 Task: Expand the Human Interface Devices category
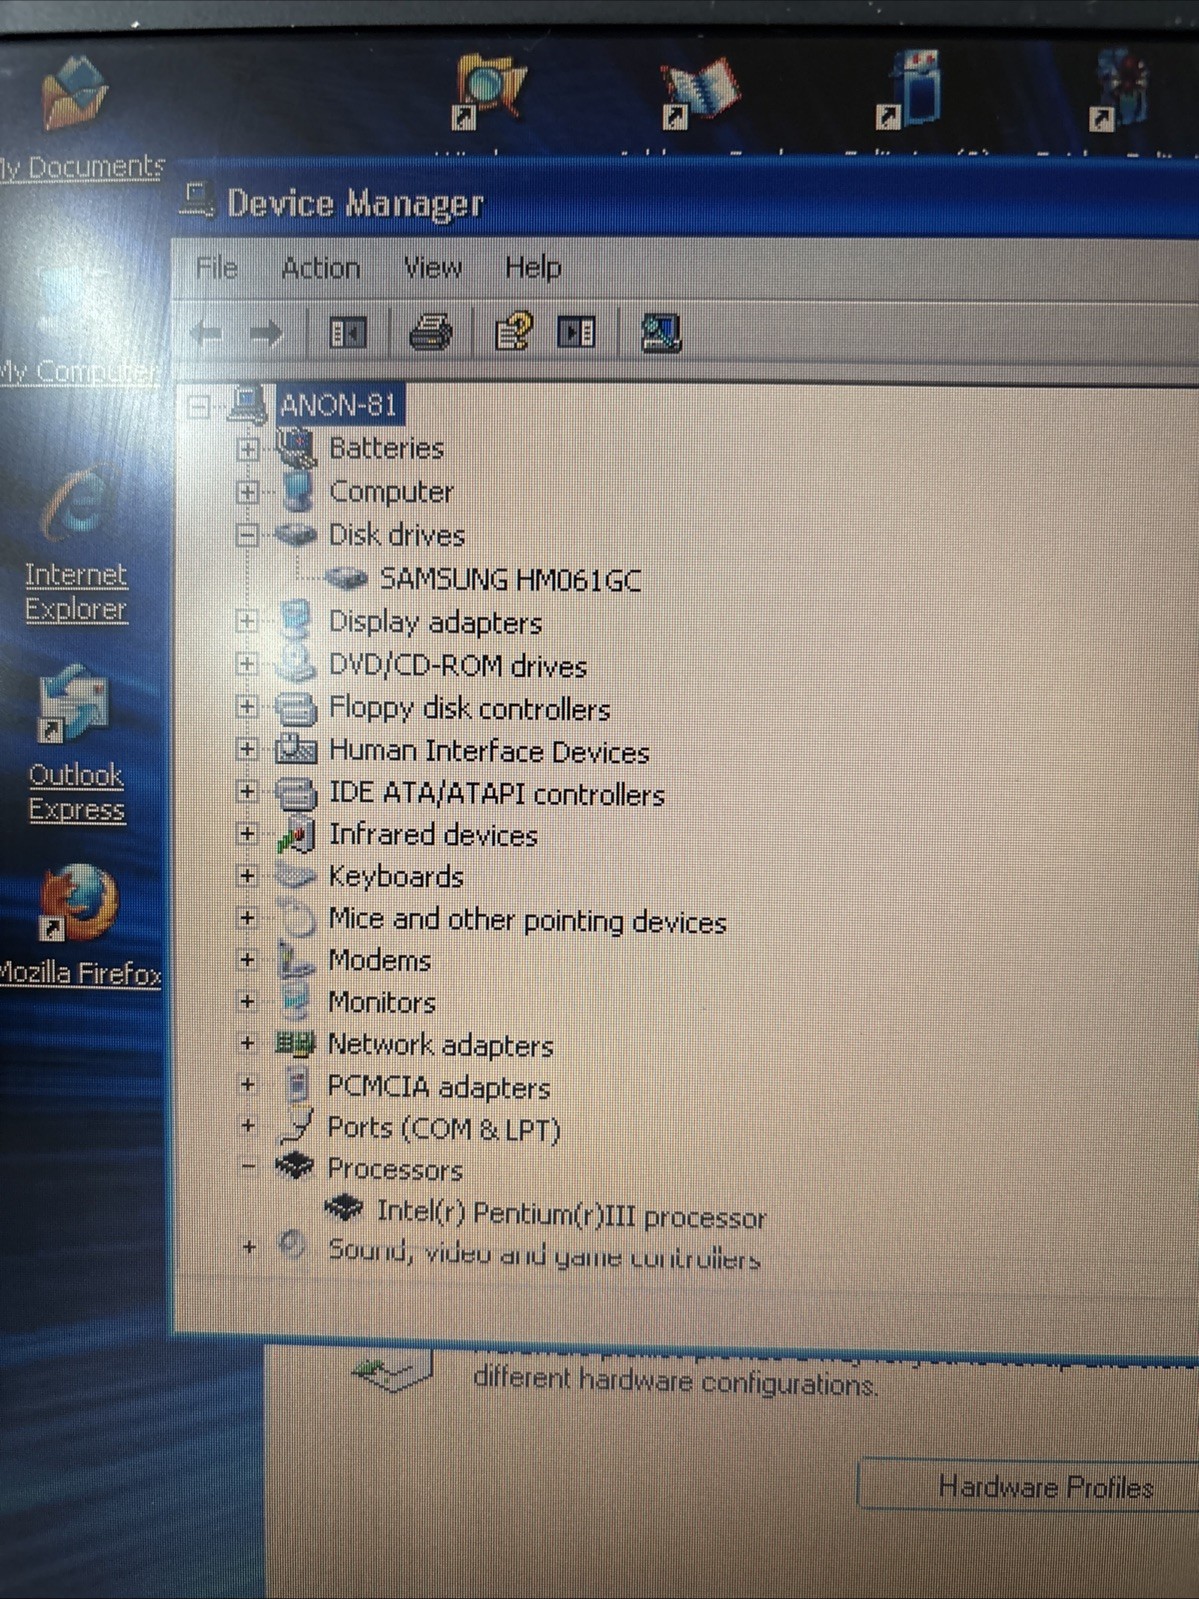[x=247, y=749]
